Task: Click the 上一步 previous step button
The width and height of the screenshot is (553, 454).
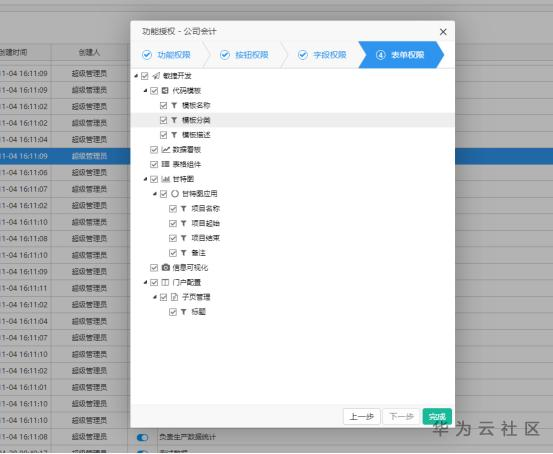Action: (x=361, y=417)
